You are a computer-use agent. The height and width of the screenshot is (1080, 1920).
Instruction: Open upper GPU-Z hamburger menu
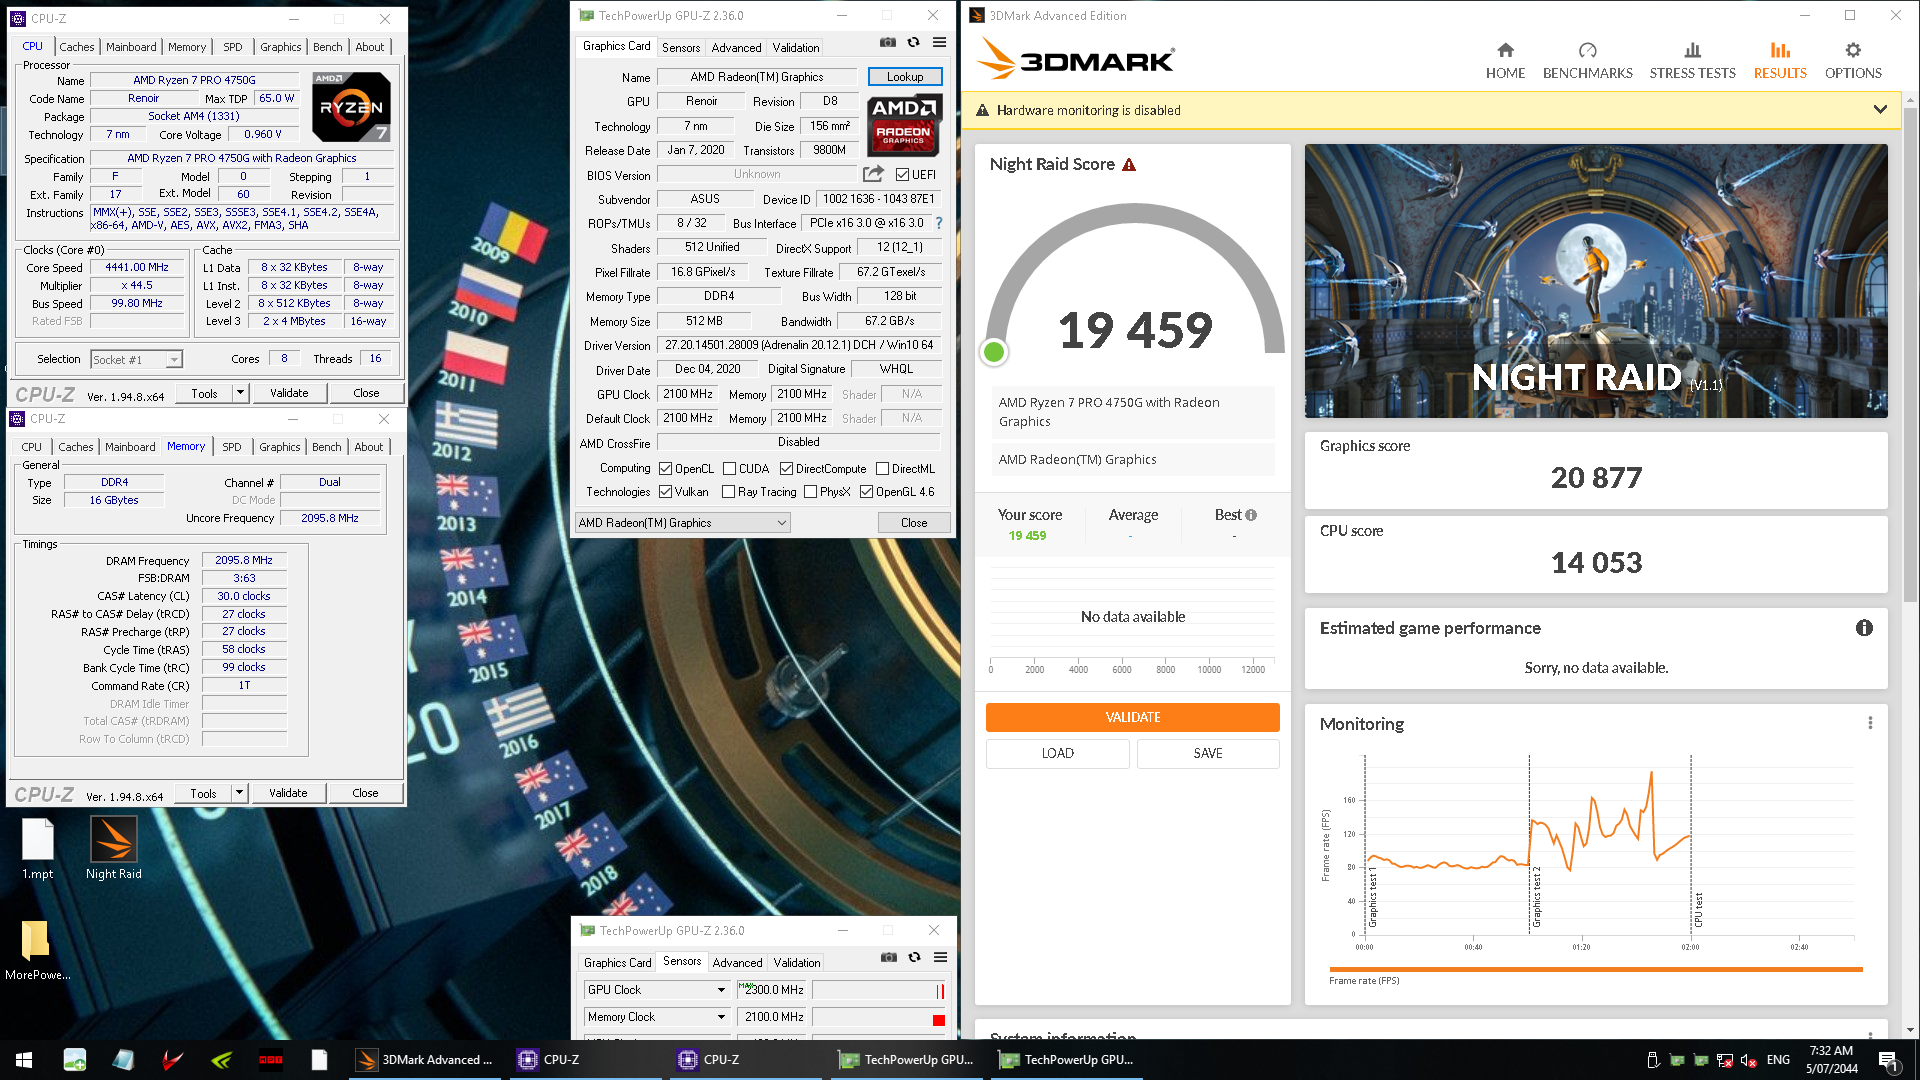coord(939,42)
